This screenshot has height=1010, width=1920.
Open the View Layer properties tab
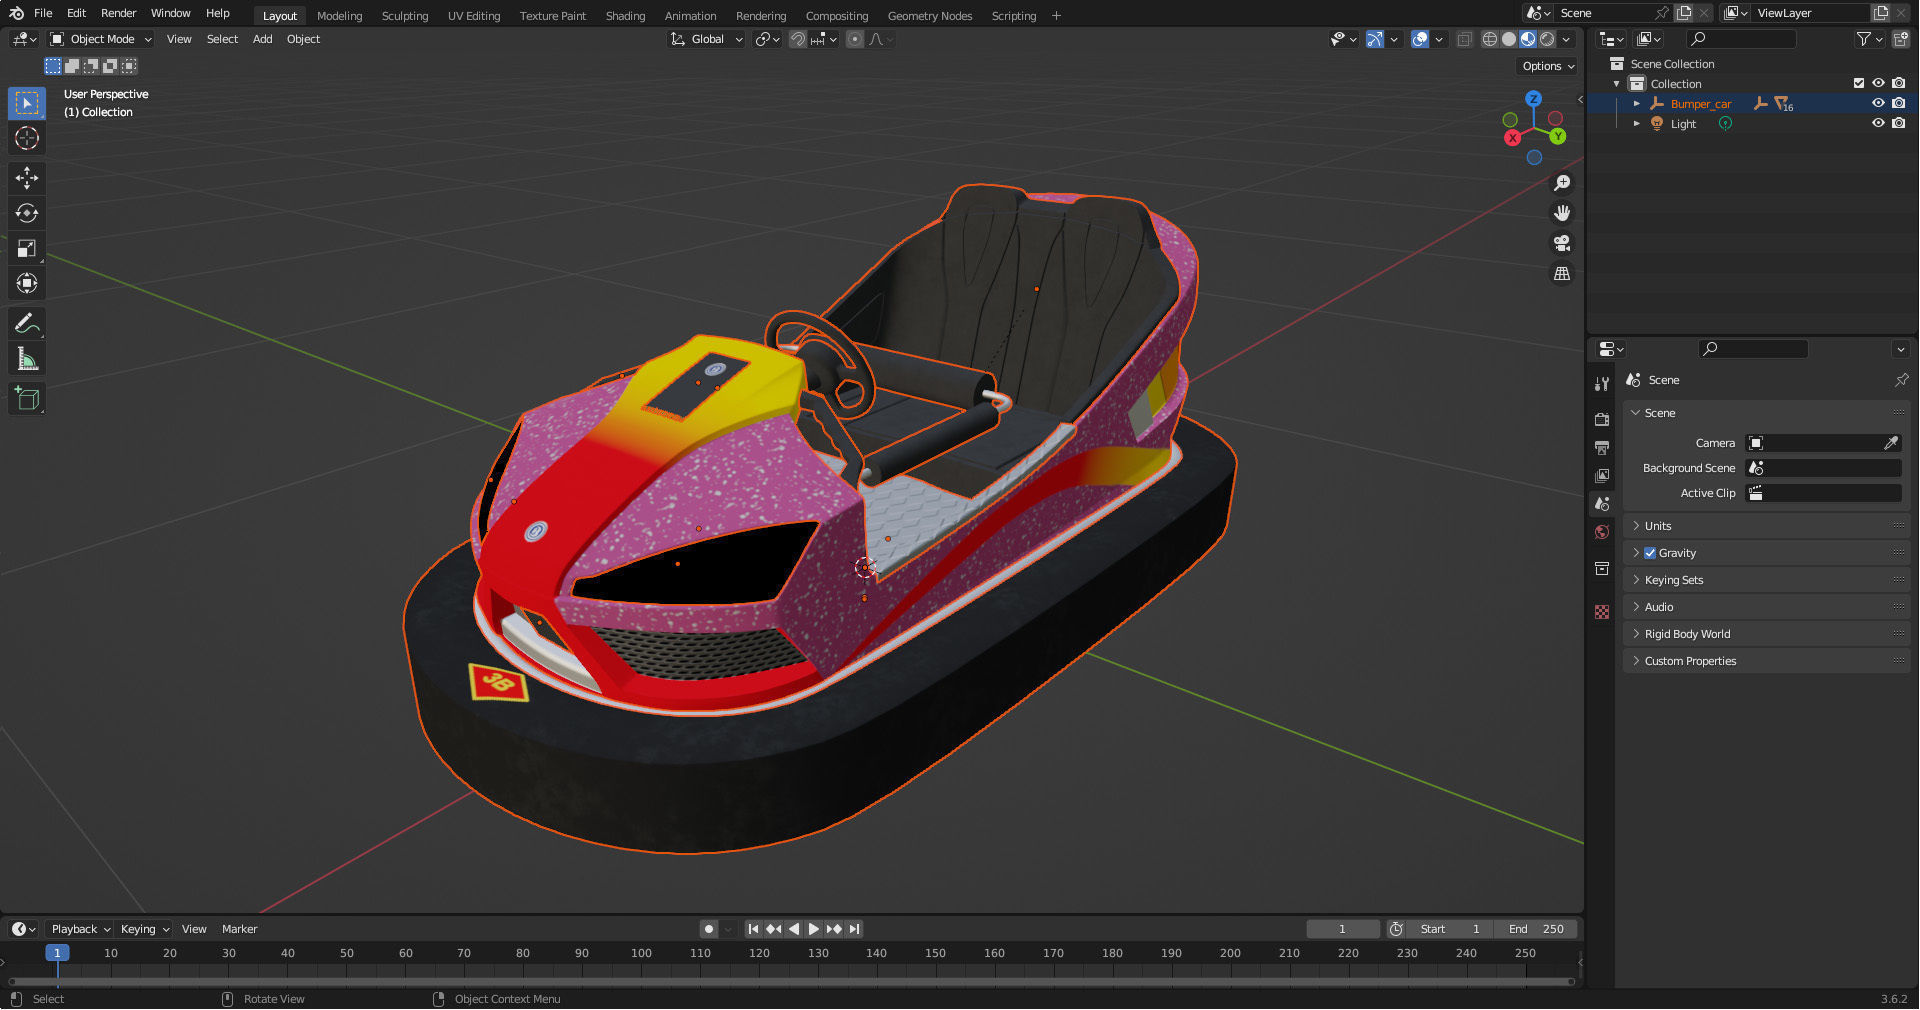pos(1602,475)
